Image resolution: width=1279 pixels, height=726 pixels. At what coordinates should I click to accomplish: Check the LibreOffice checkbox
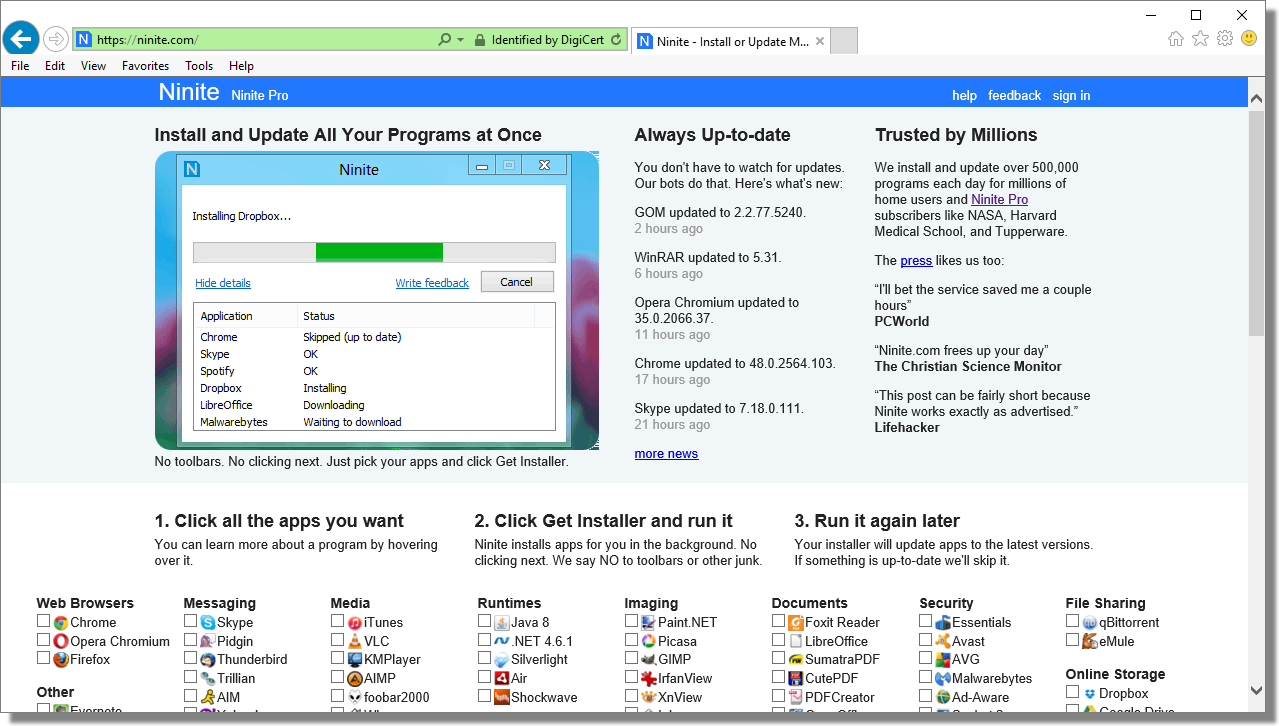[779, 640]
